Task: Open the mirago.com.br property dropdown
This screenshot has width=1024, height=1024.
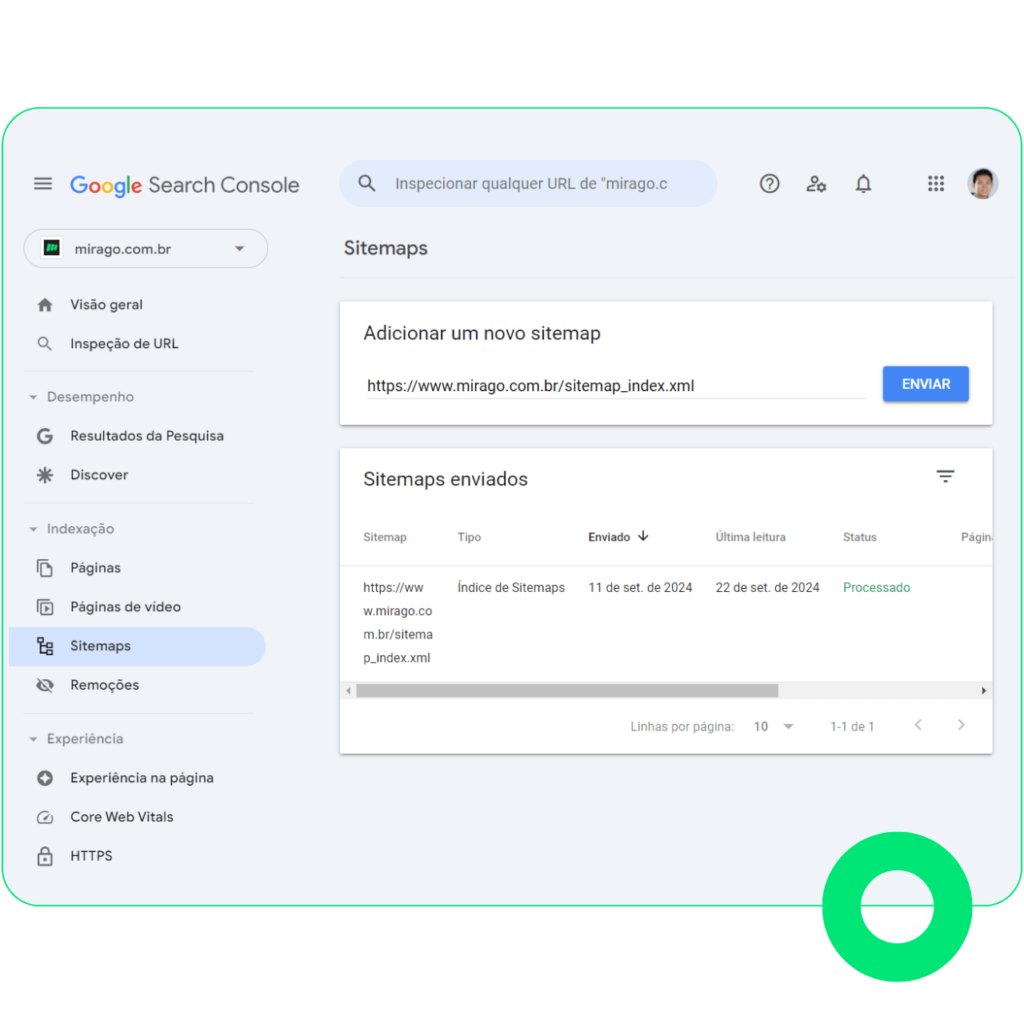Action: 146,248
